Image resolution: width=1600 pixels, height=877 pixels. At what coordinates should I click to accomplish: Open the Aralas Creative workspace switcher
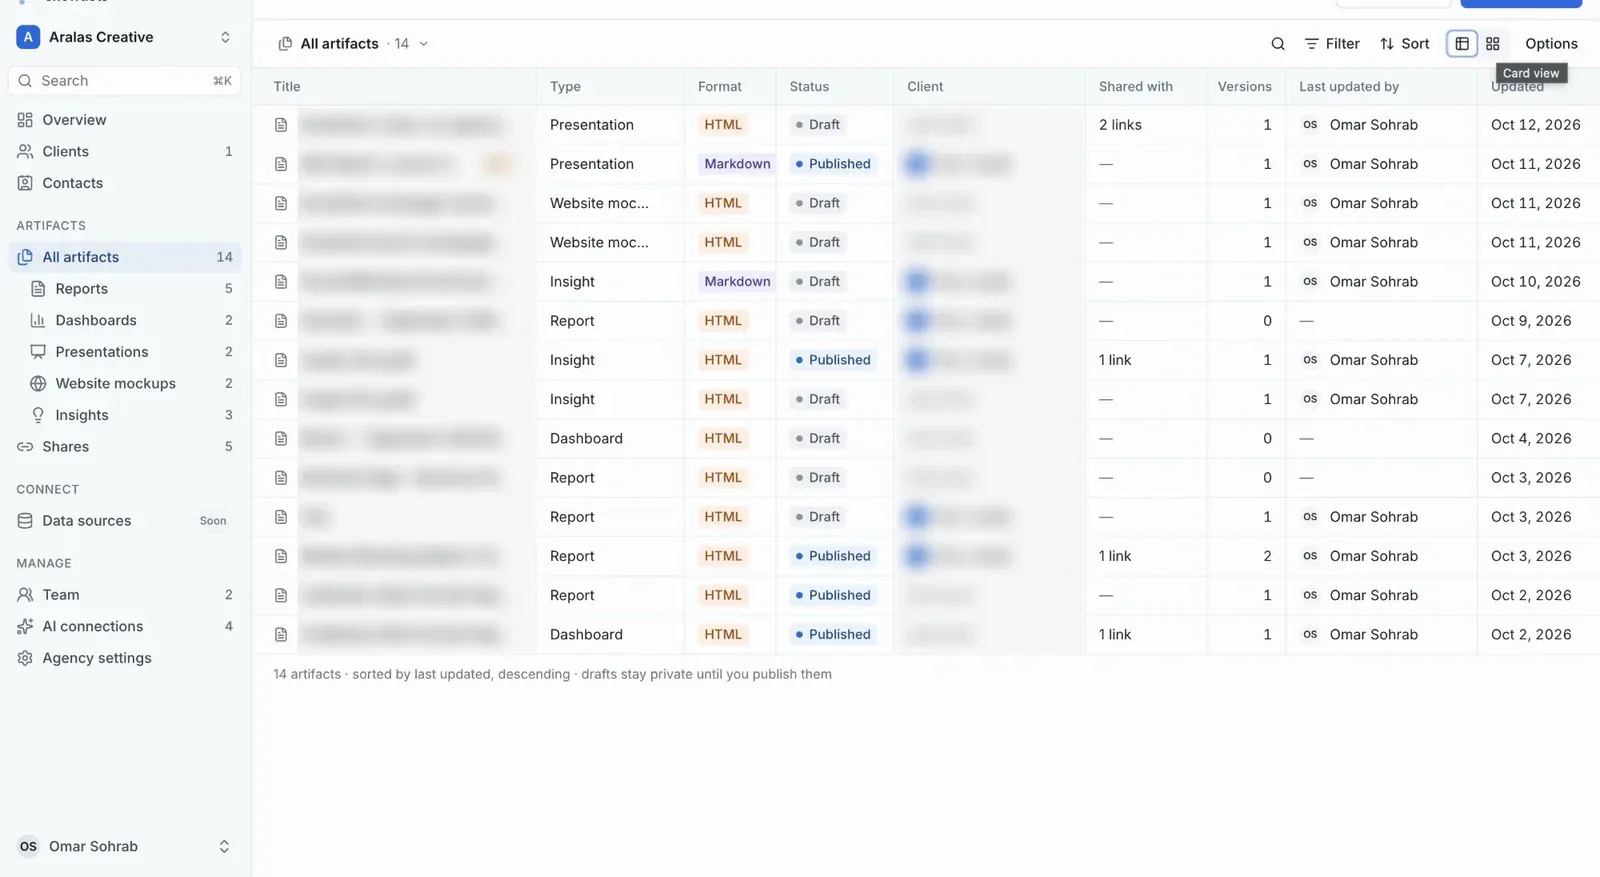tap(125, 37)
